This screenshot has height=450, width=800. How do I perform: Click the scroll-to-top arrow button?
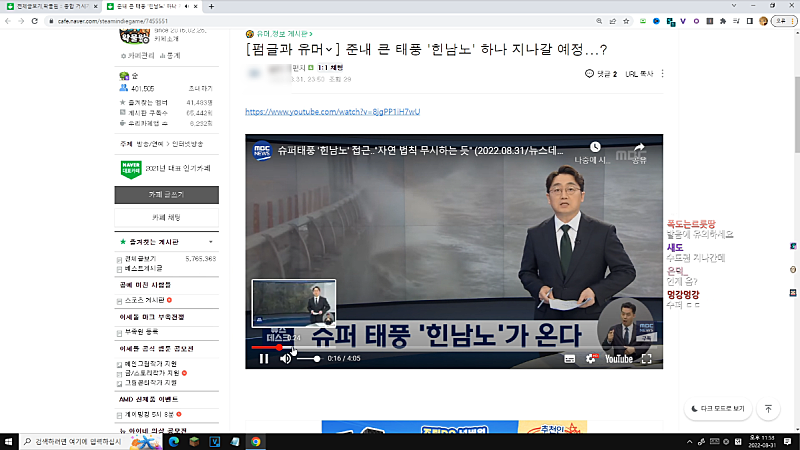(768, 409)
